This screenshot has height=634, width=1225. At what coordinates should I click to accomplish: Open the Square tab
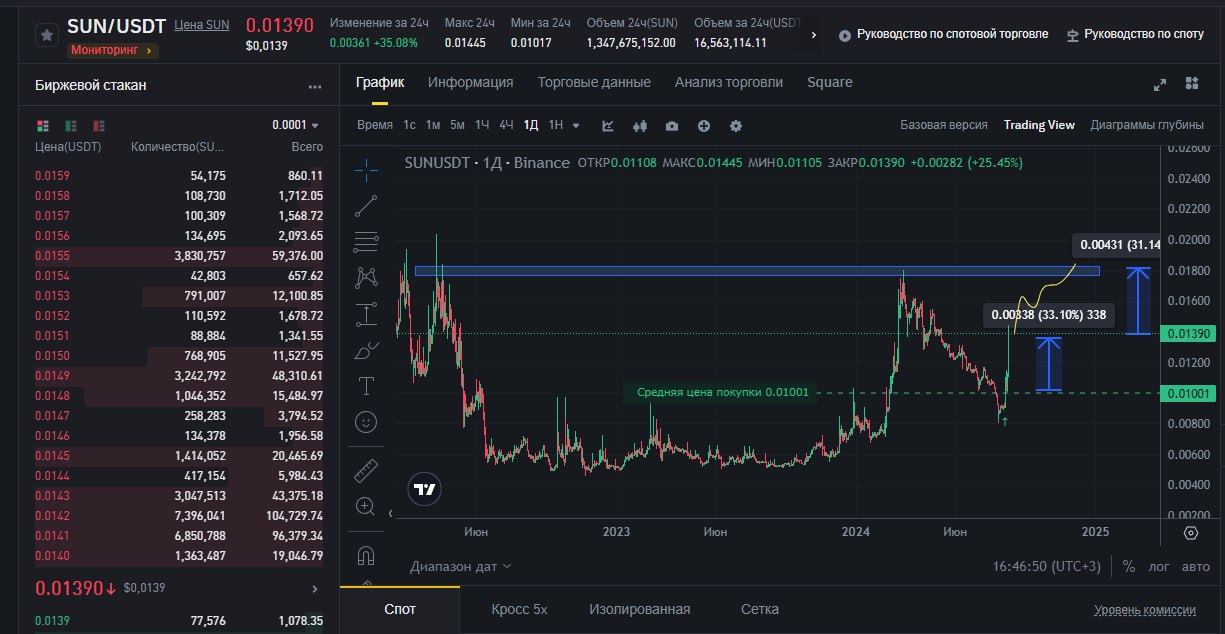pyautogui.click(x=830, y=82)
